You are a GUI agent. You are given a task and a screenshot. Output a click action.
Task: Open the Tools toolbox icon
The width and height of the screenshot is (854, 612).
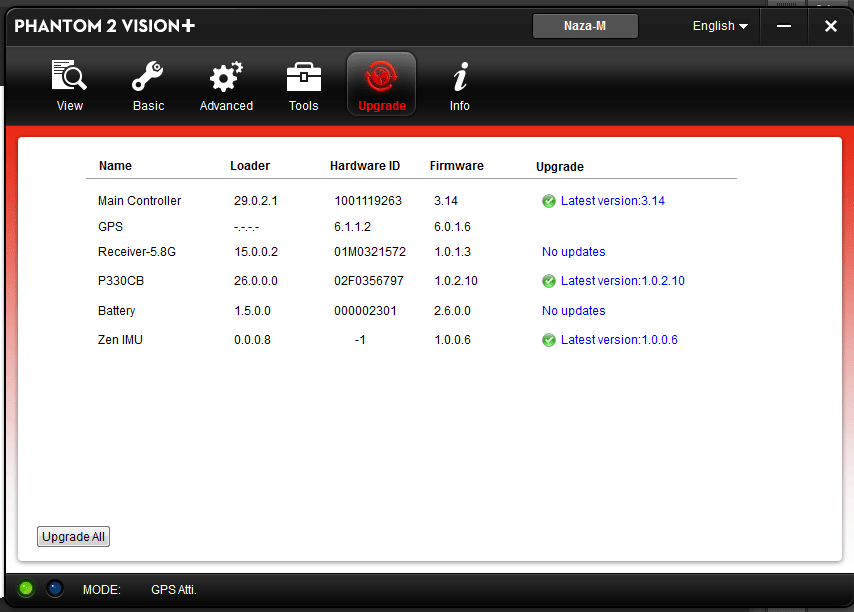(303, 77)
